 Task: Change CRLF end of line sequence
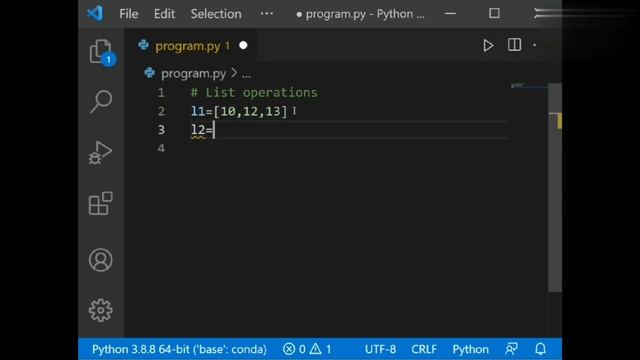pyautogui.click(x=424, y=349)
